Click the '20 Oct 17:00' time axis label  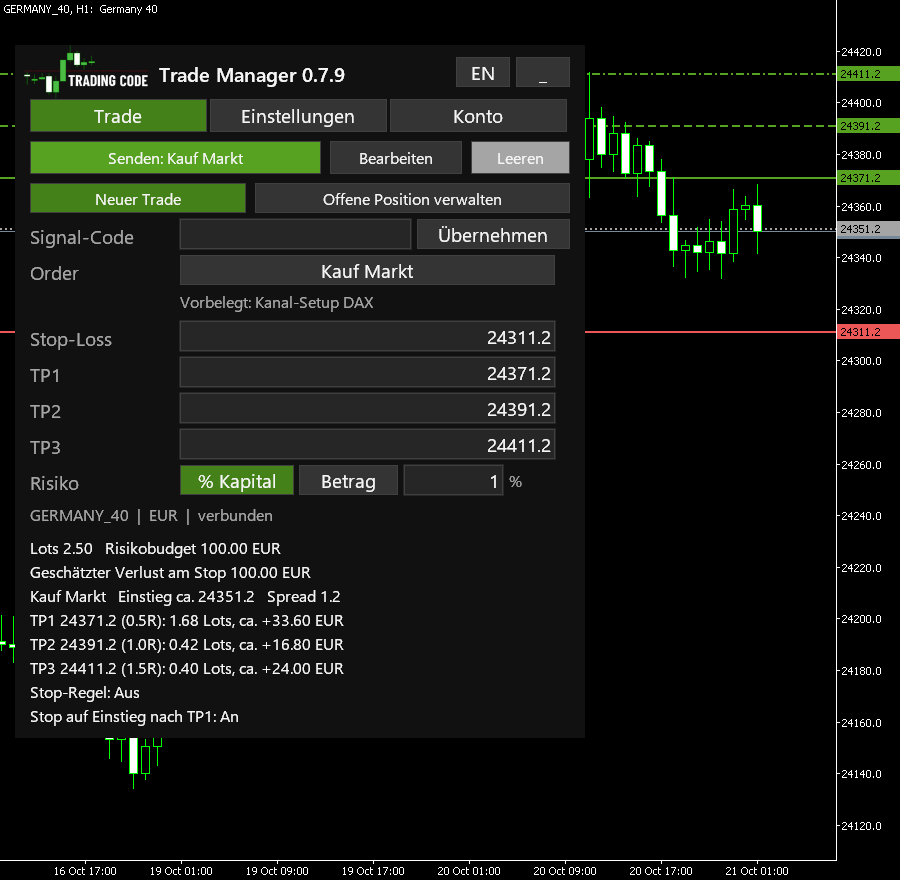[x=661, y=871]
